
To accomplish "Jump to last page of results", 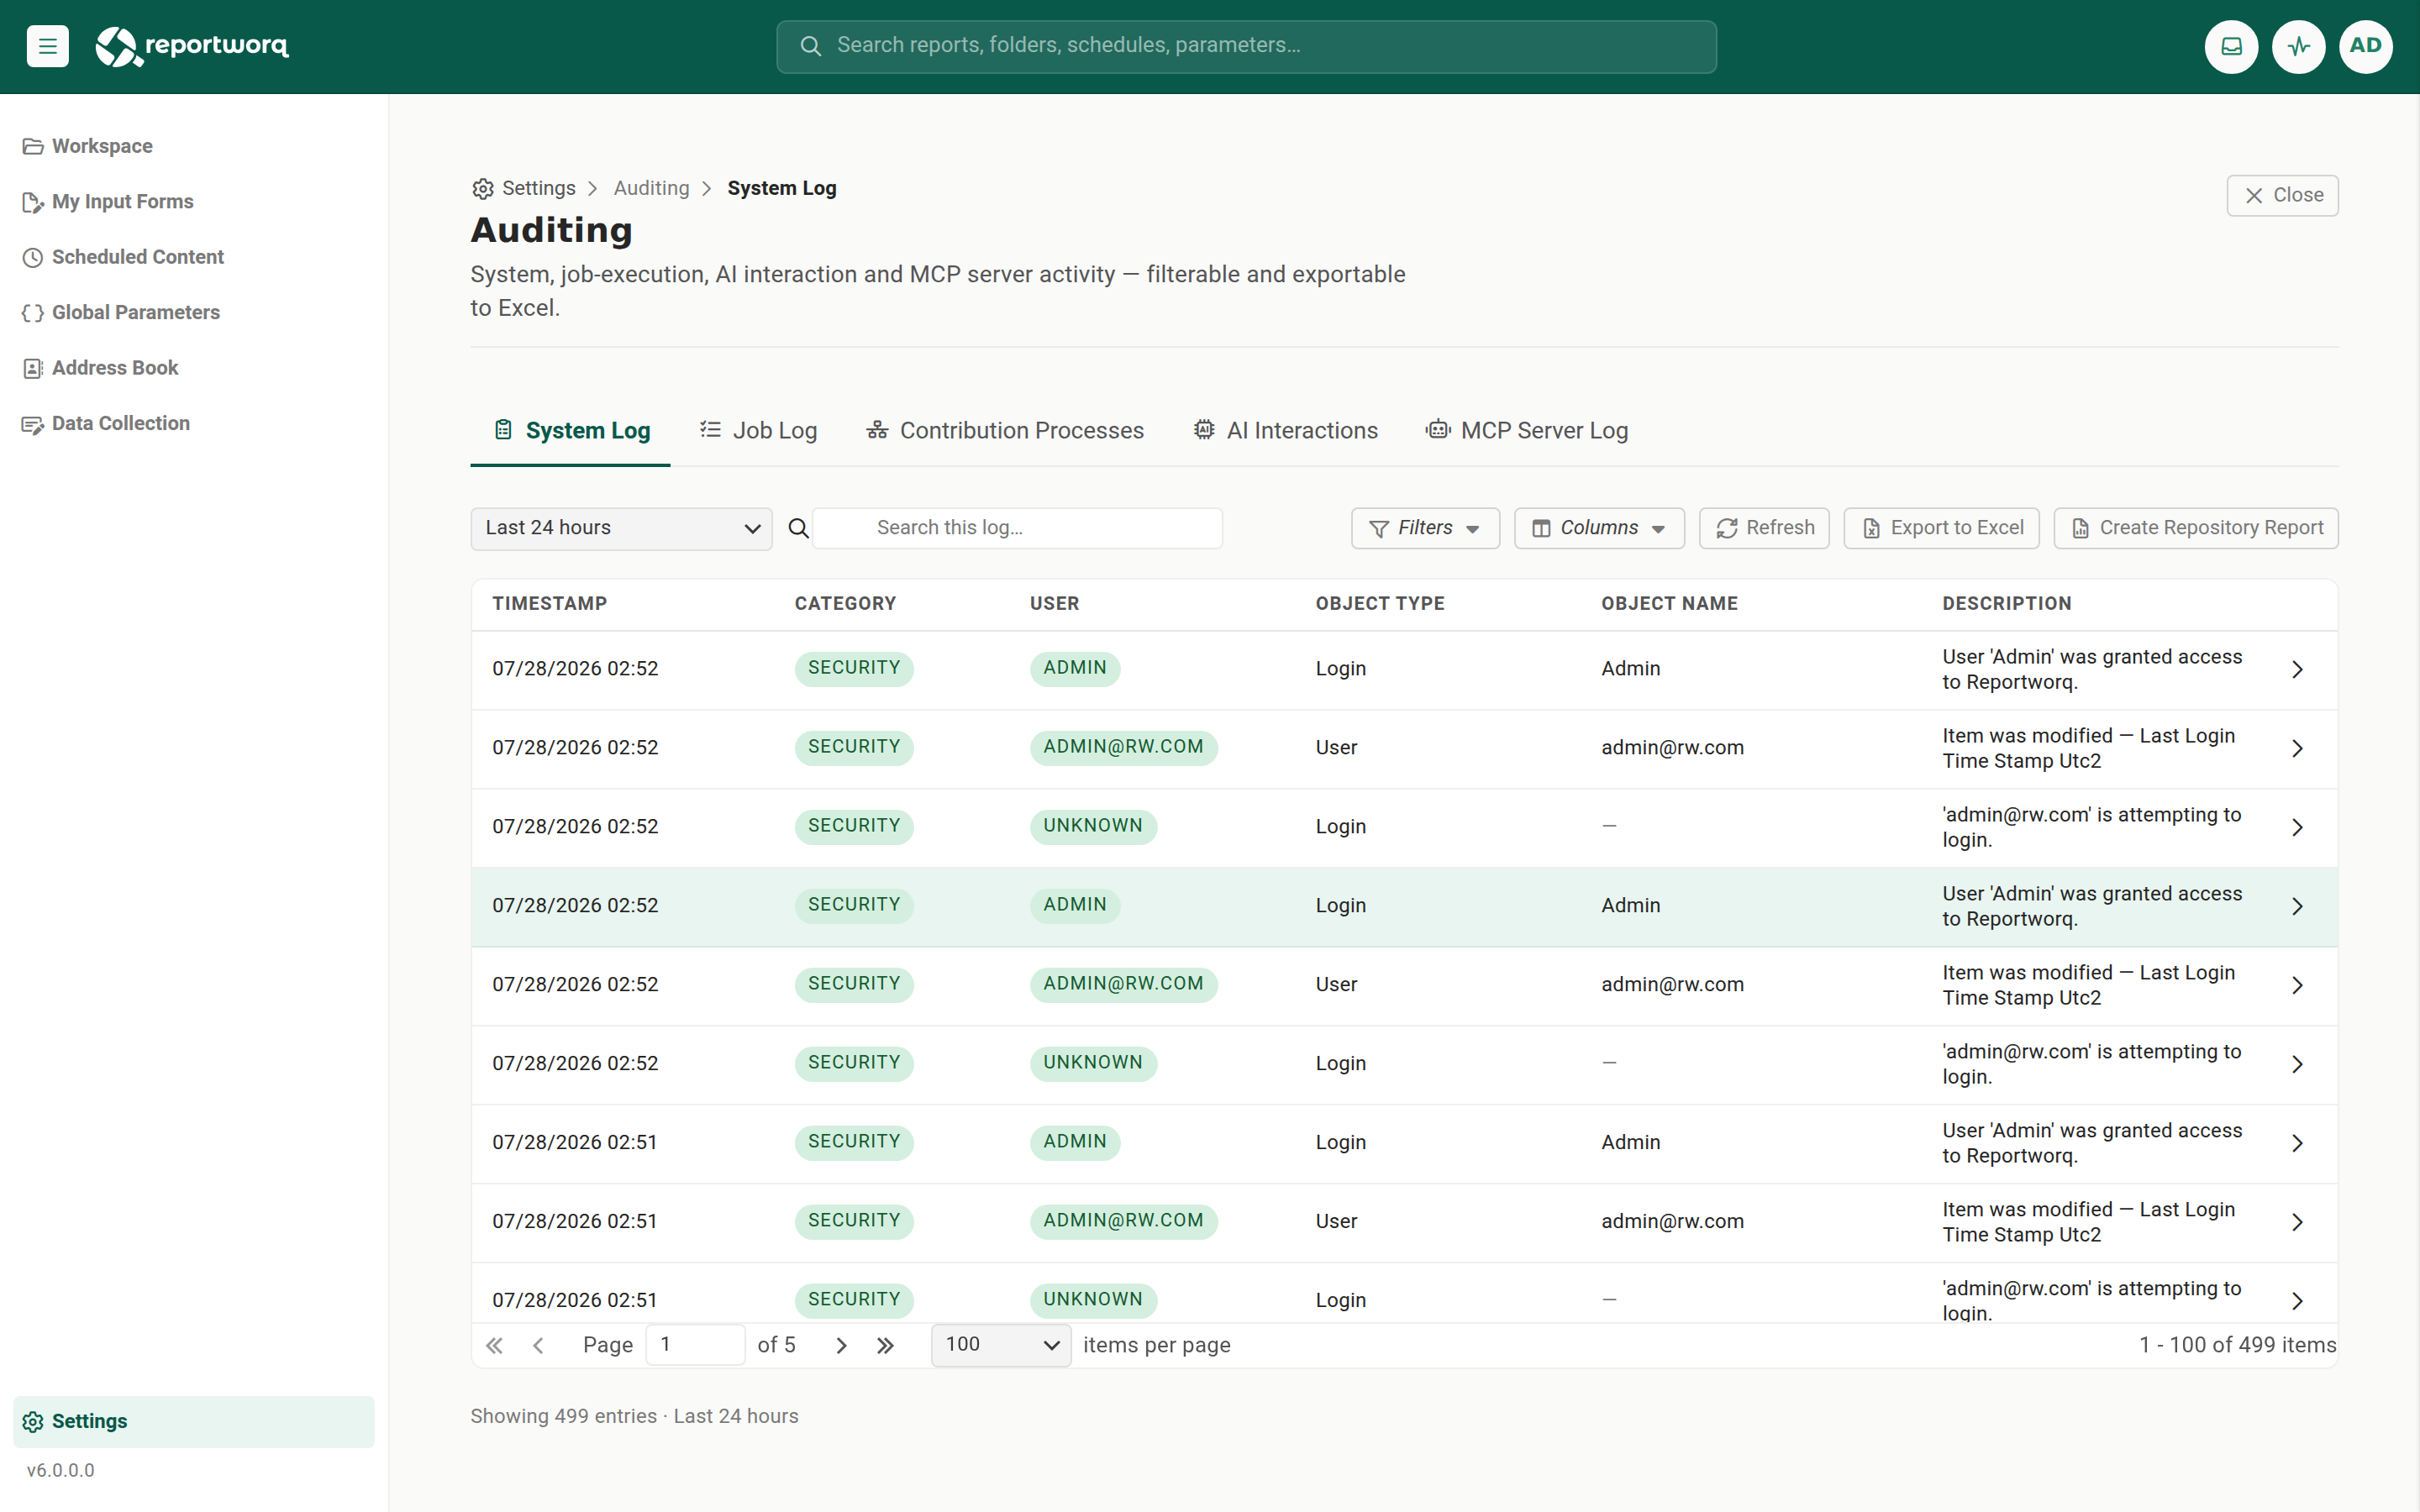I will click(885, 1345).
